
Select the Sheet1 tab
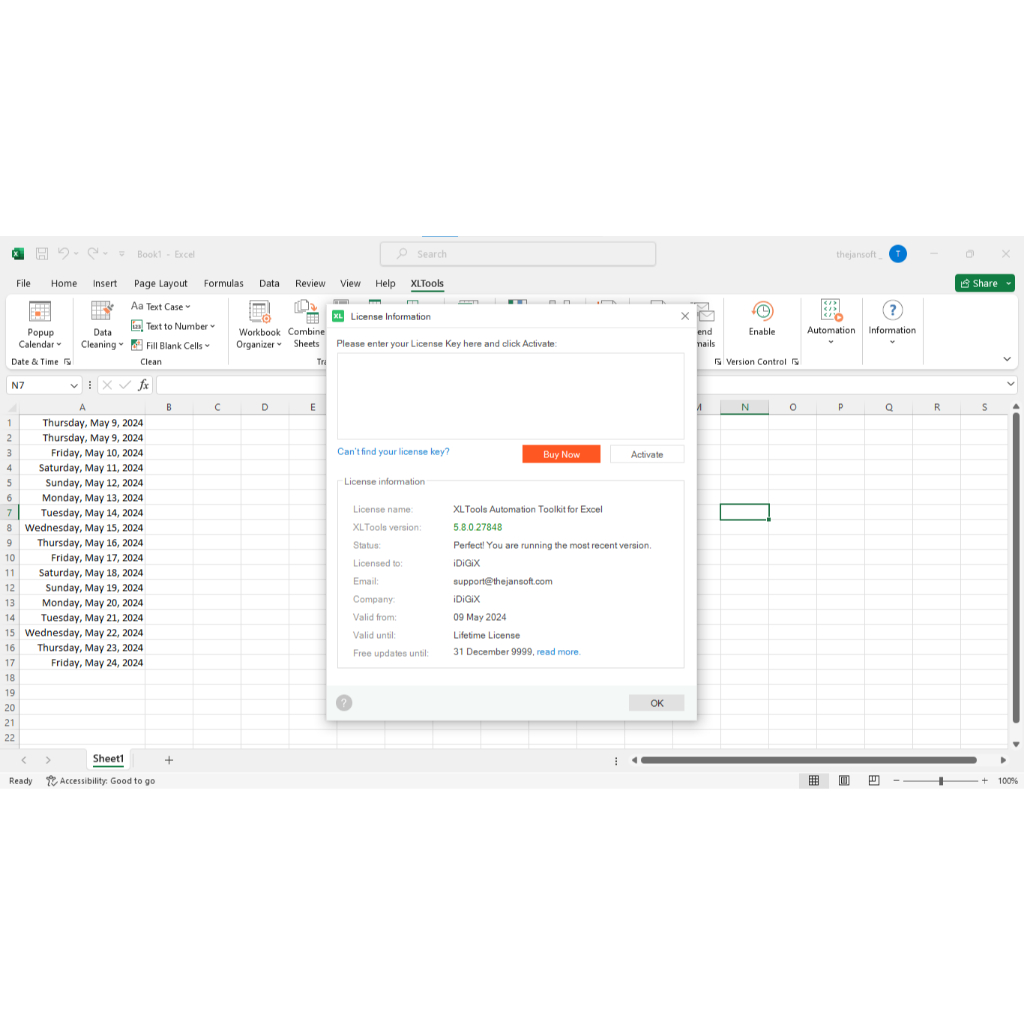[x=108, y=759]
